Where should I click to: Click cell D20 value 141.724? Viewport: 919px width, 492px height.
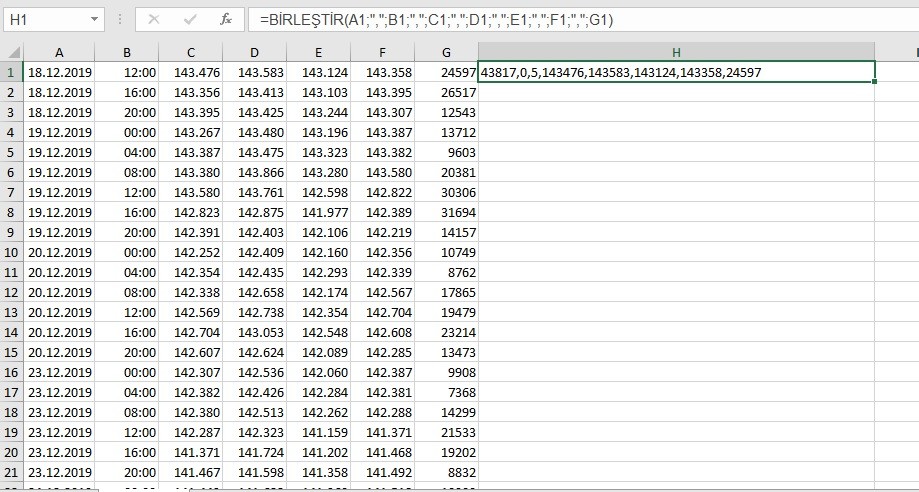(x=254, y=452)
